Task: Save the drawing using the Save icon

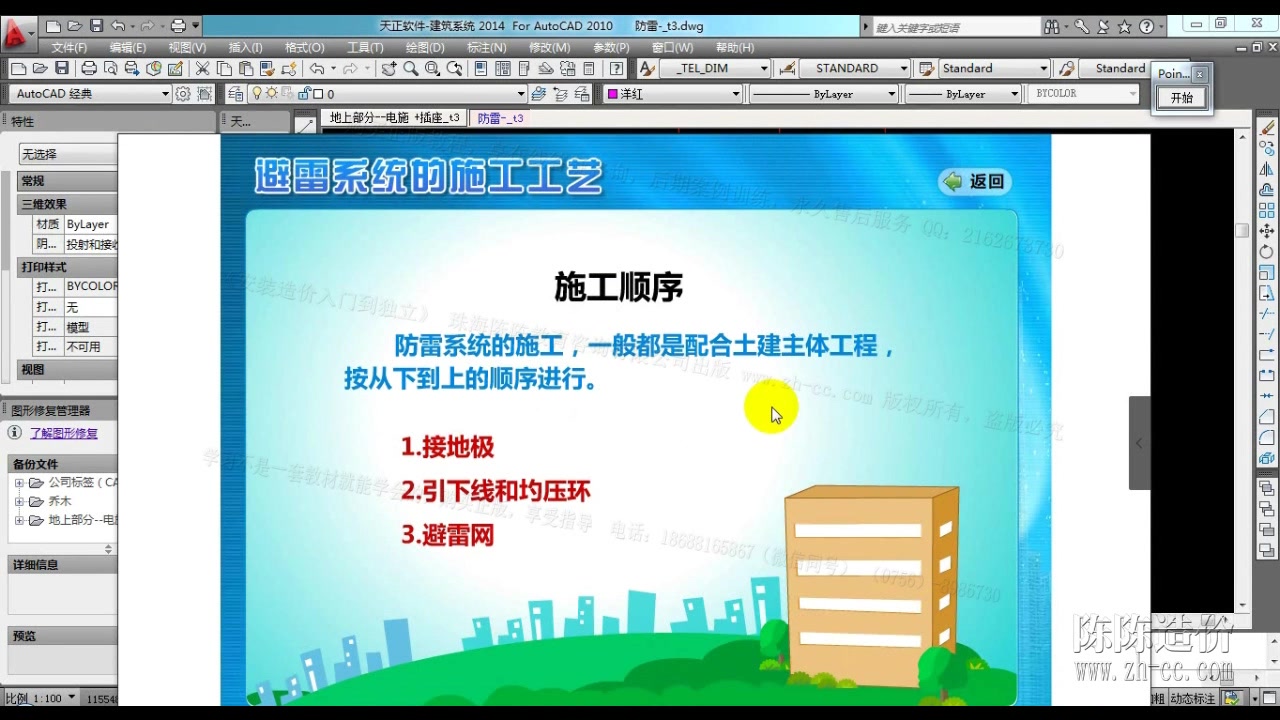Action: (x=61, y=68)
